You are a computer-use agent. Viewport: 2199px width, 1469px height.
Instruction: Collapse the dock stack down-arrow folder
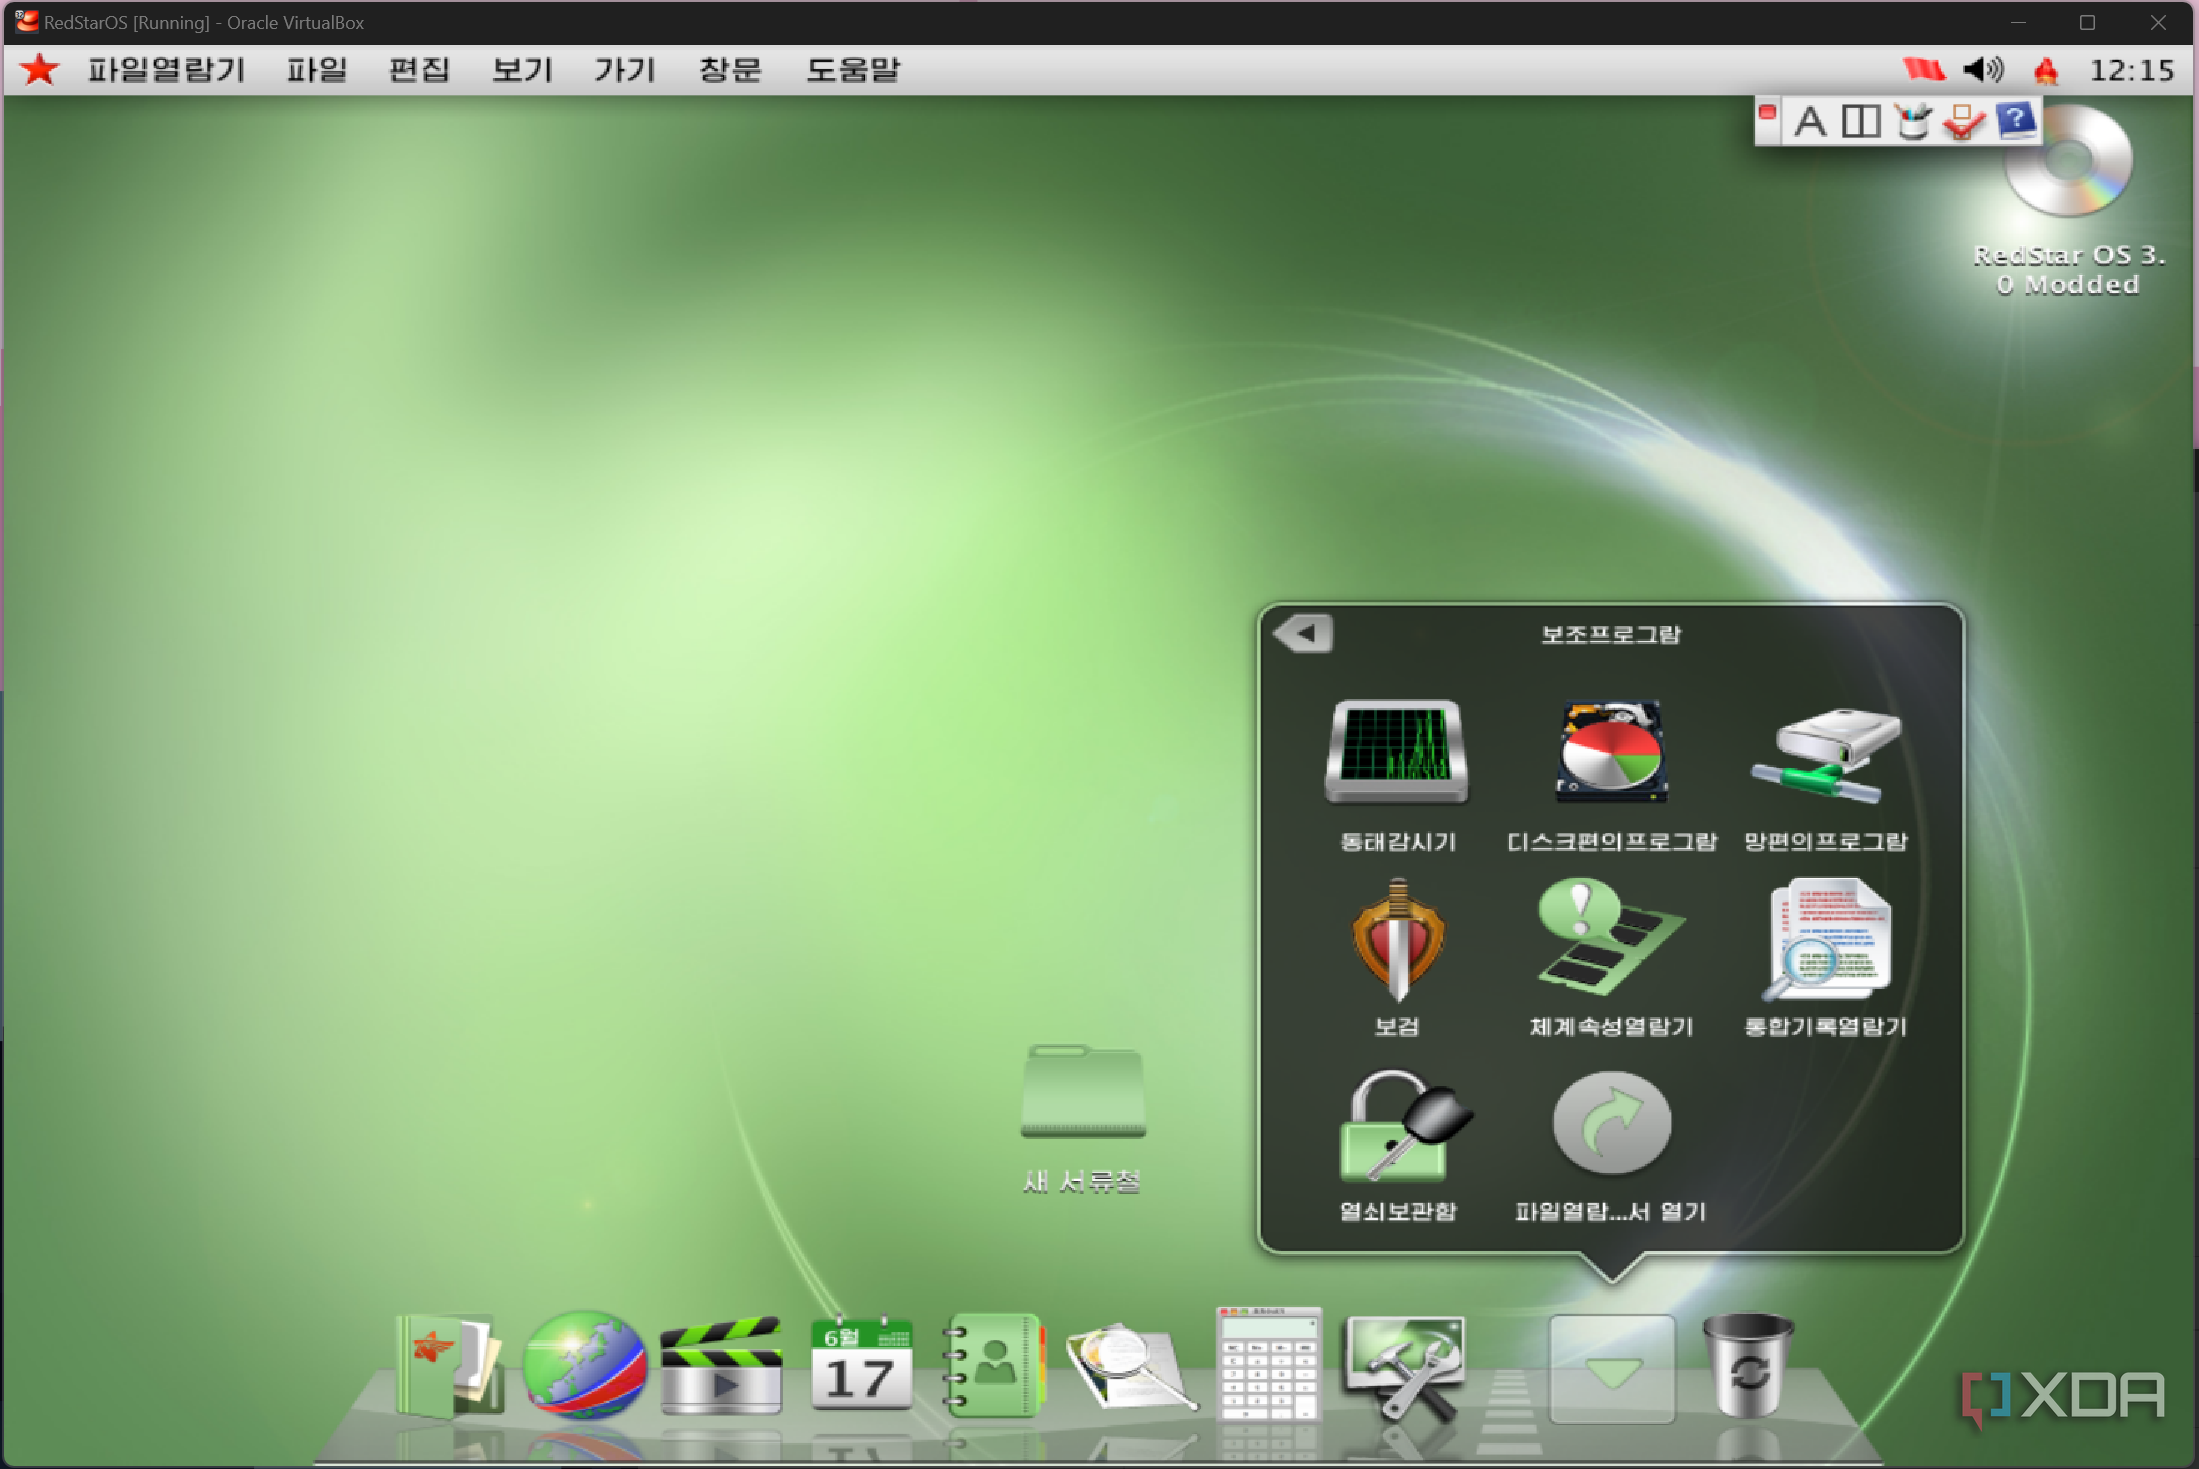point(1611,1369)
